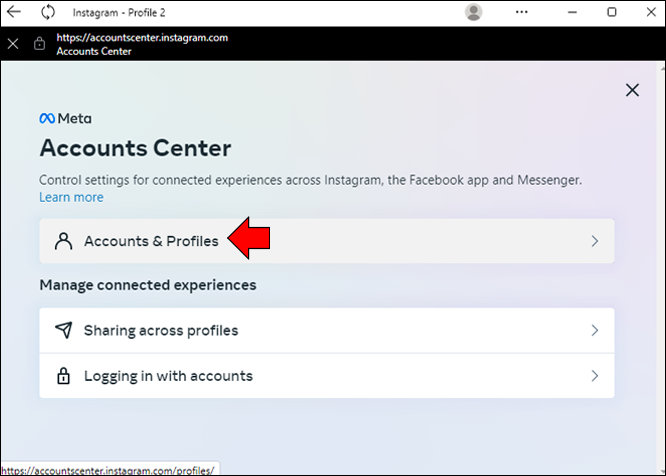The image size is (666, 476).
Task: Click the Meta logo
Action: click(x=65, y=118)
